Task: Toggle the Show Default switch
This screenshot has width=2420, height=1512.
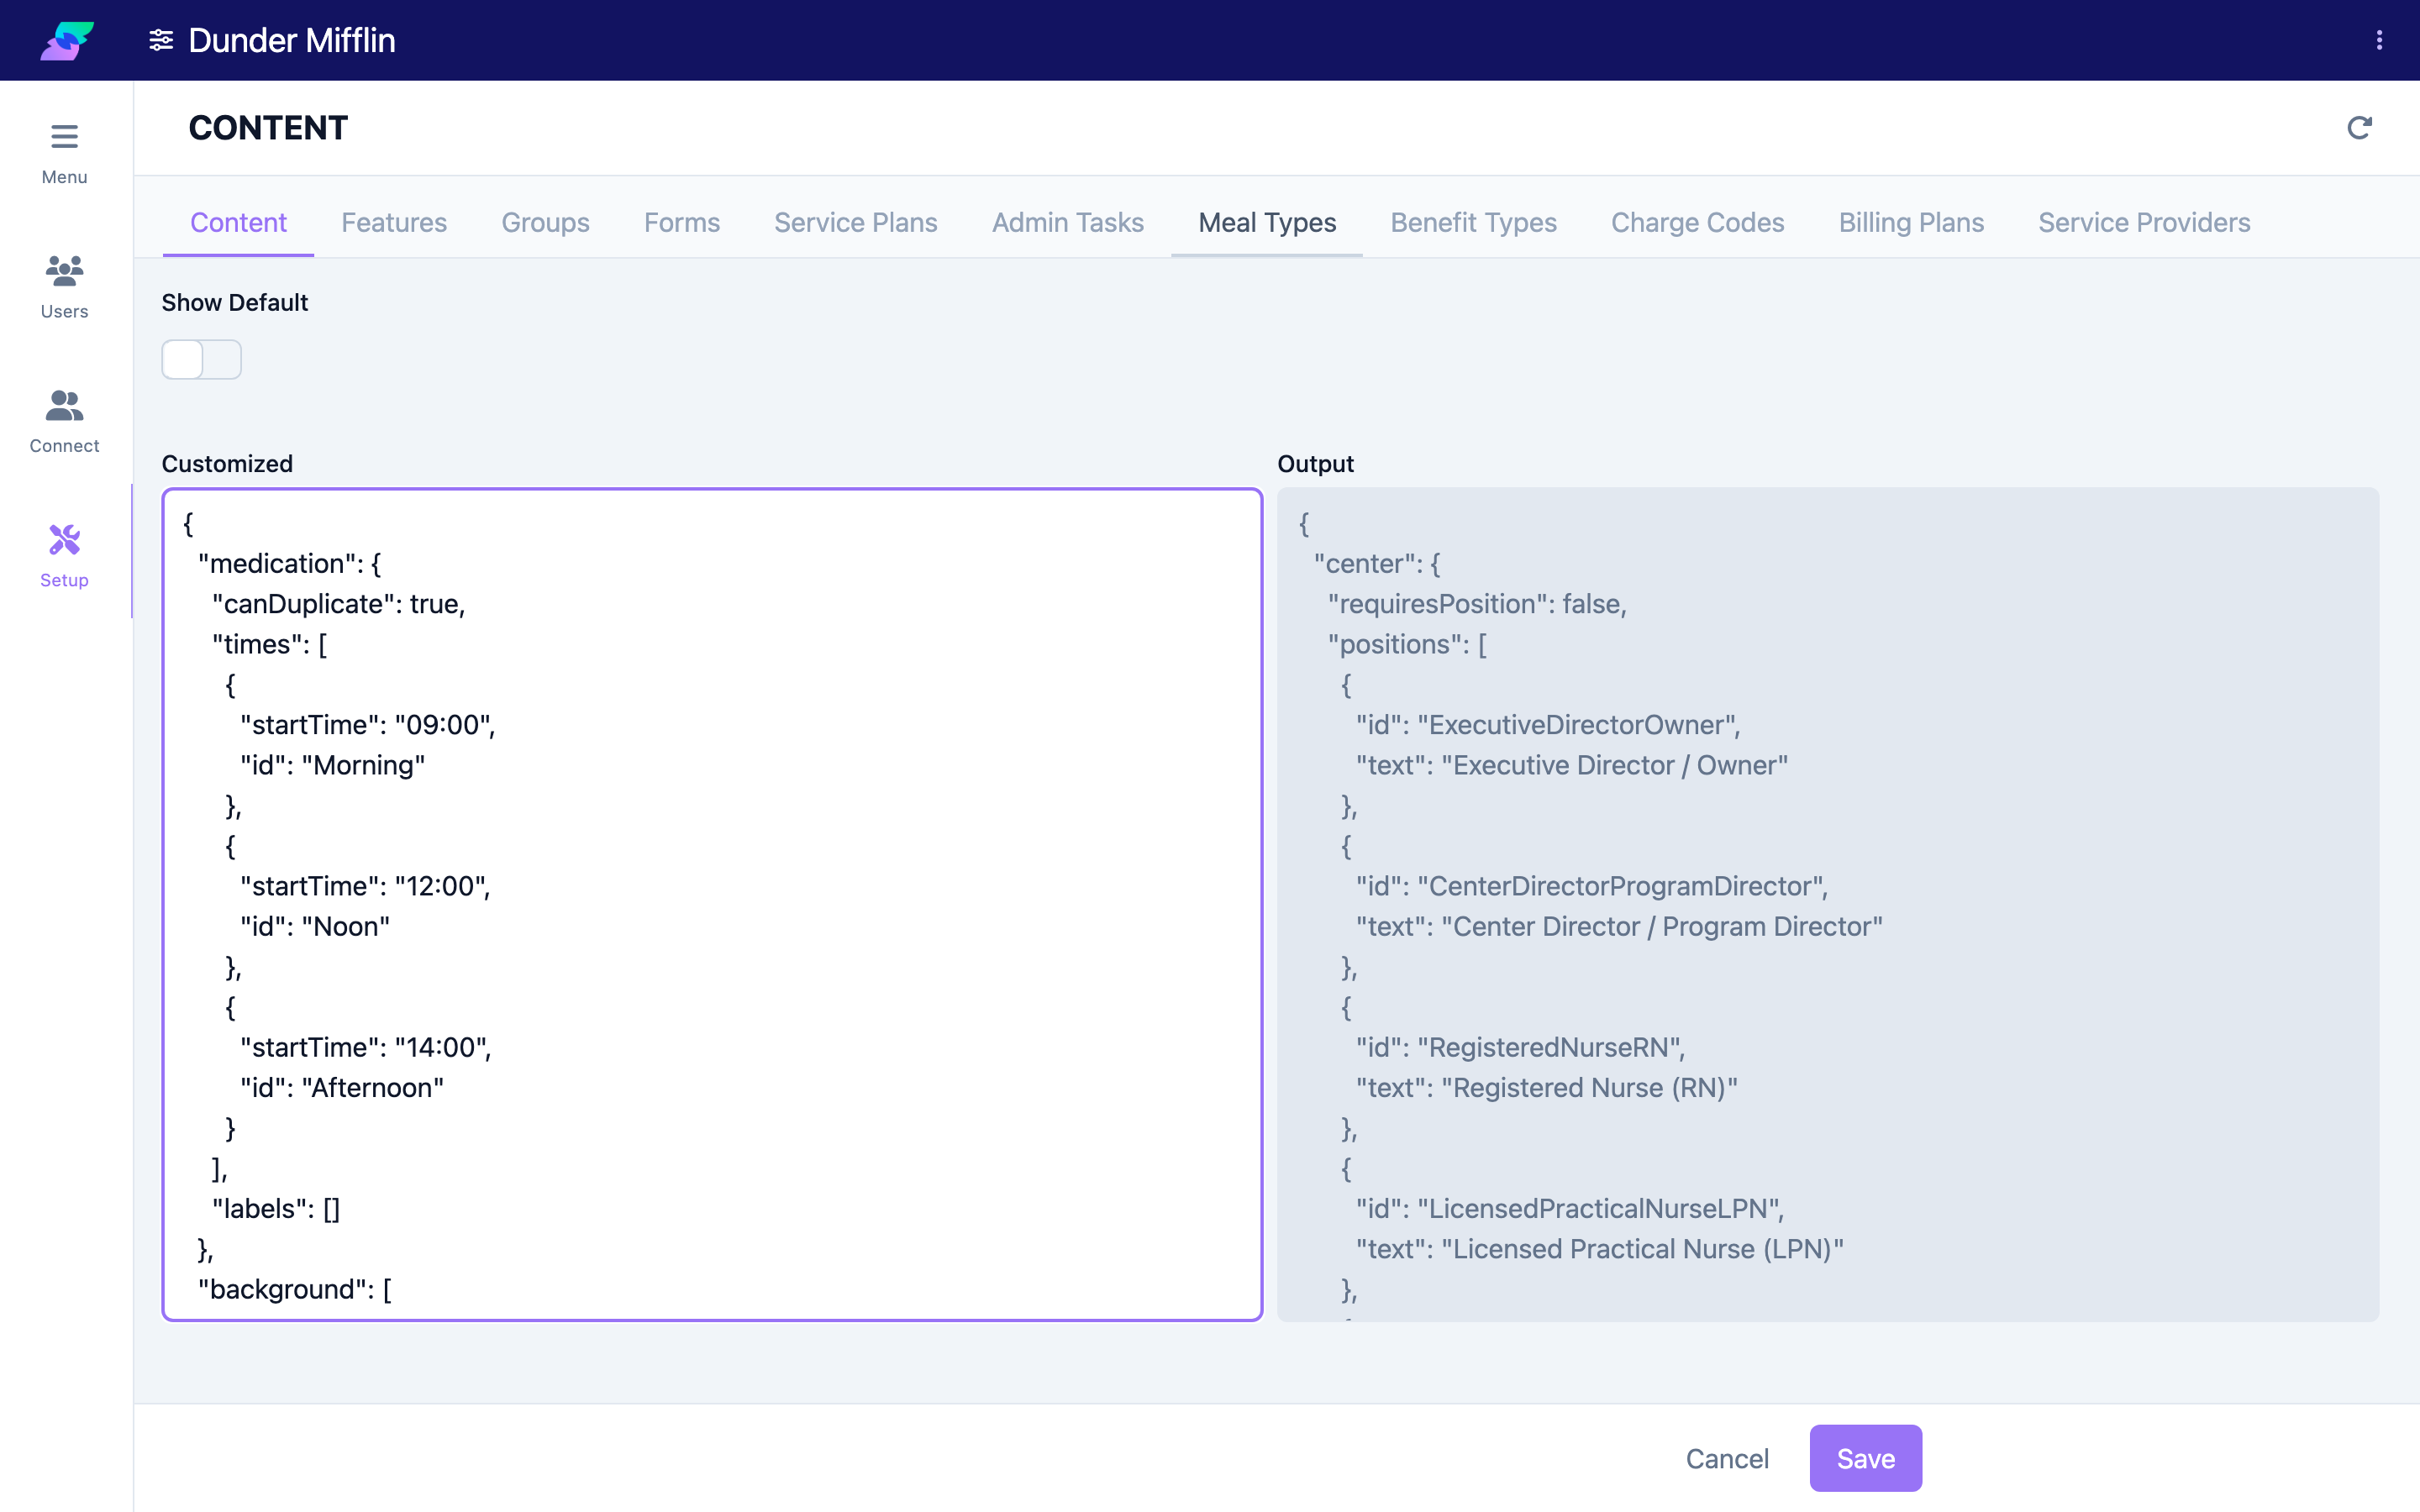Action: point(201,359)
